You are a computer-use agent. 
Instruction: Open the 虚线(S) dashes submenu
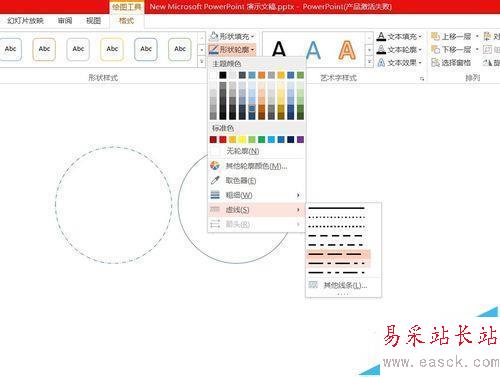[x=257, y=210]
